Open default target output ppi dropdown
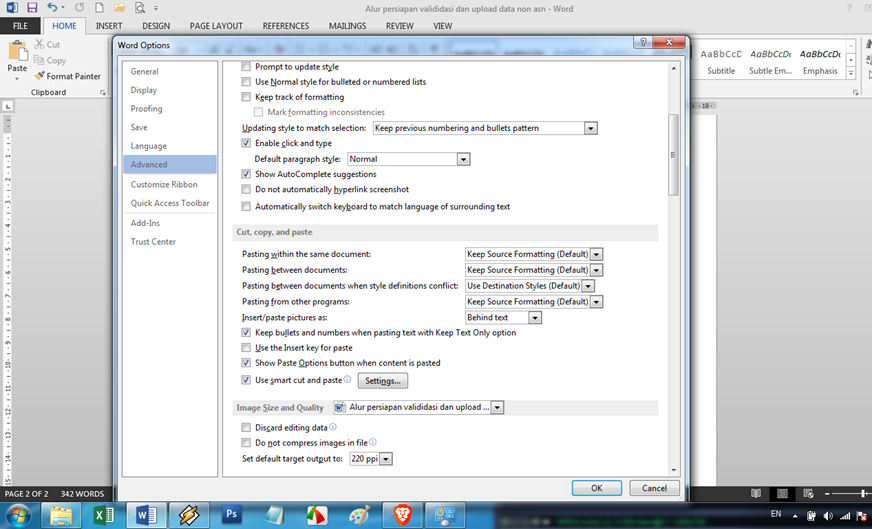Image resolution: width=872 pixels, height=529 pixels. point(386,459)
